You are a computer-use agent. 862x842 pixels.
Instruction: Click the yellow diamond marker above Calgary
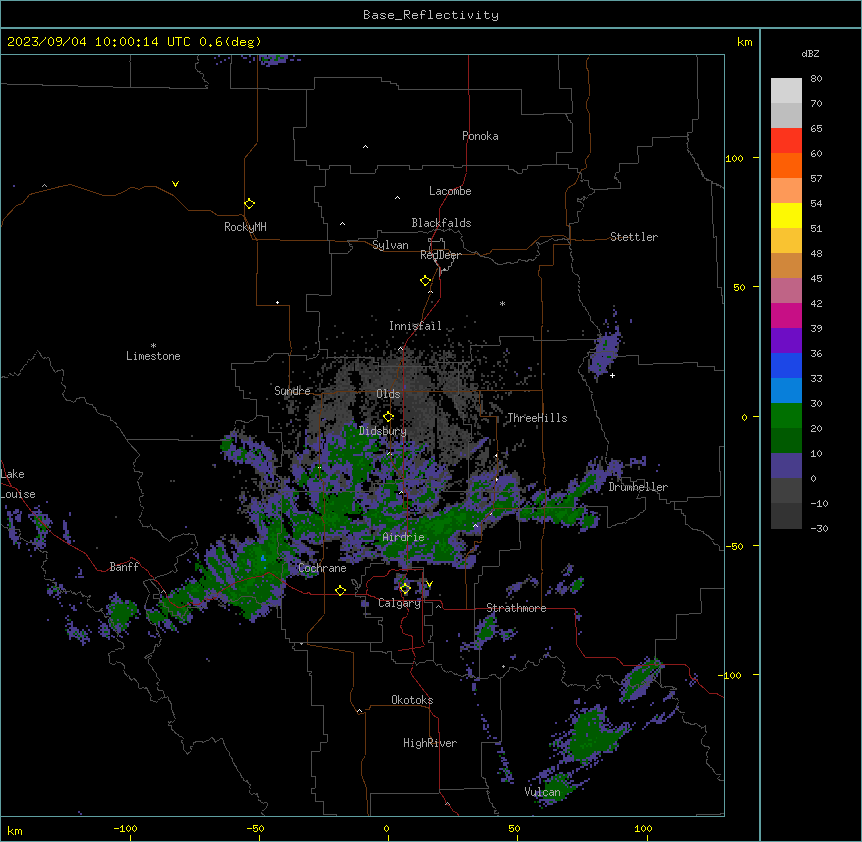pyautogui.click(x=405, y=589)
